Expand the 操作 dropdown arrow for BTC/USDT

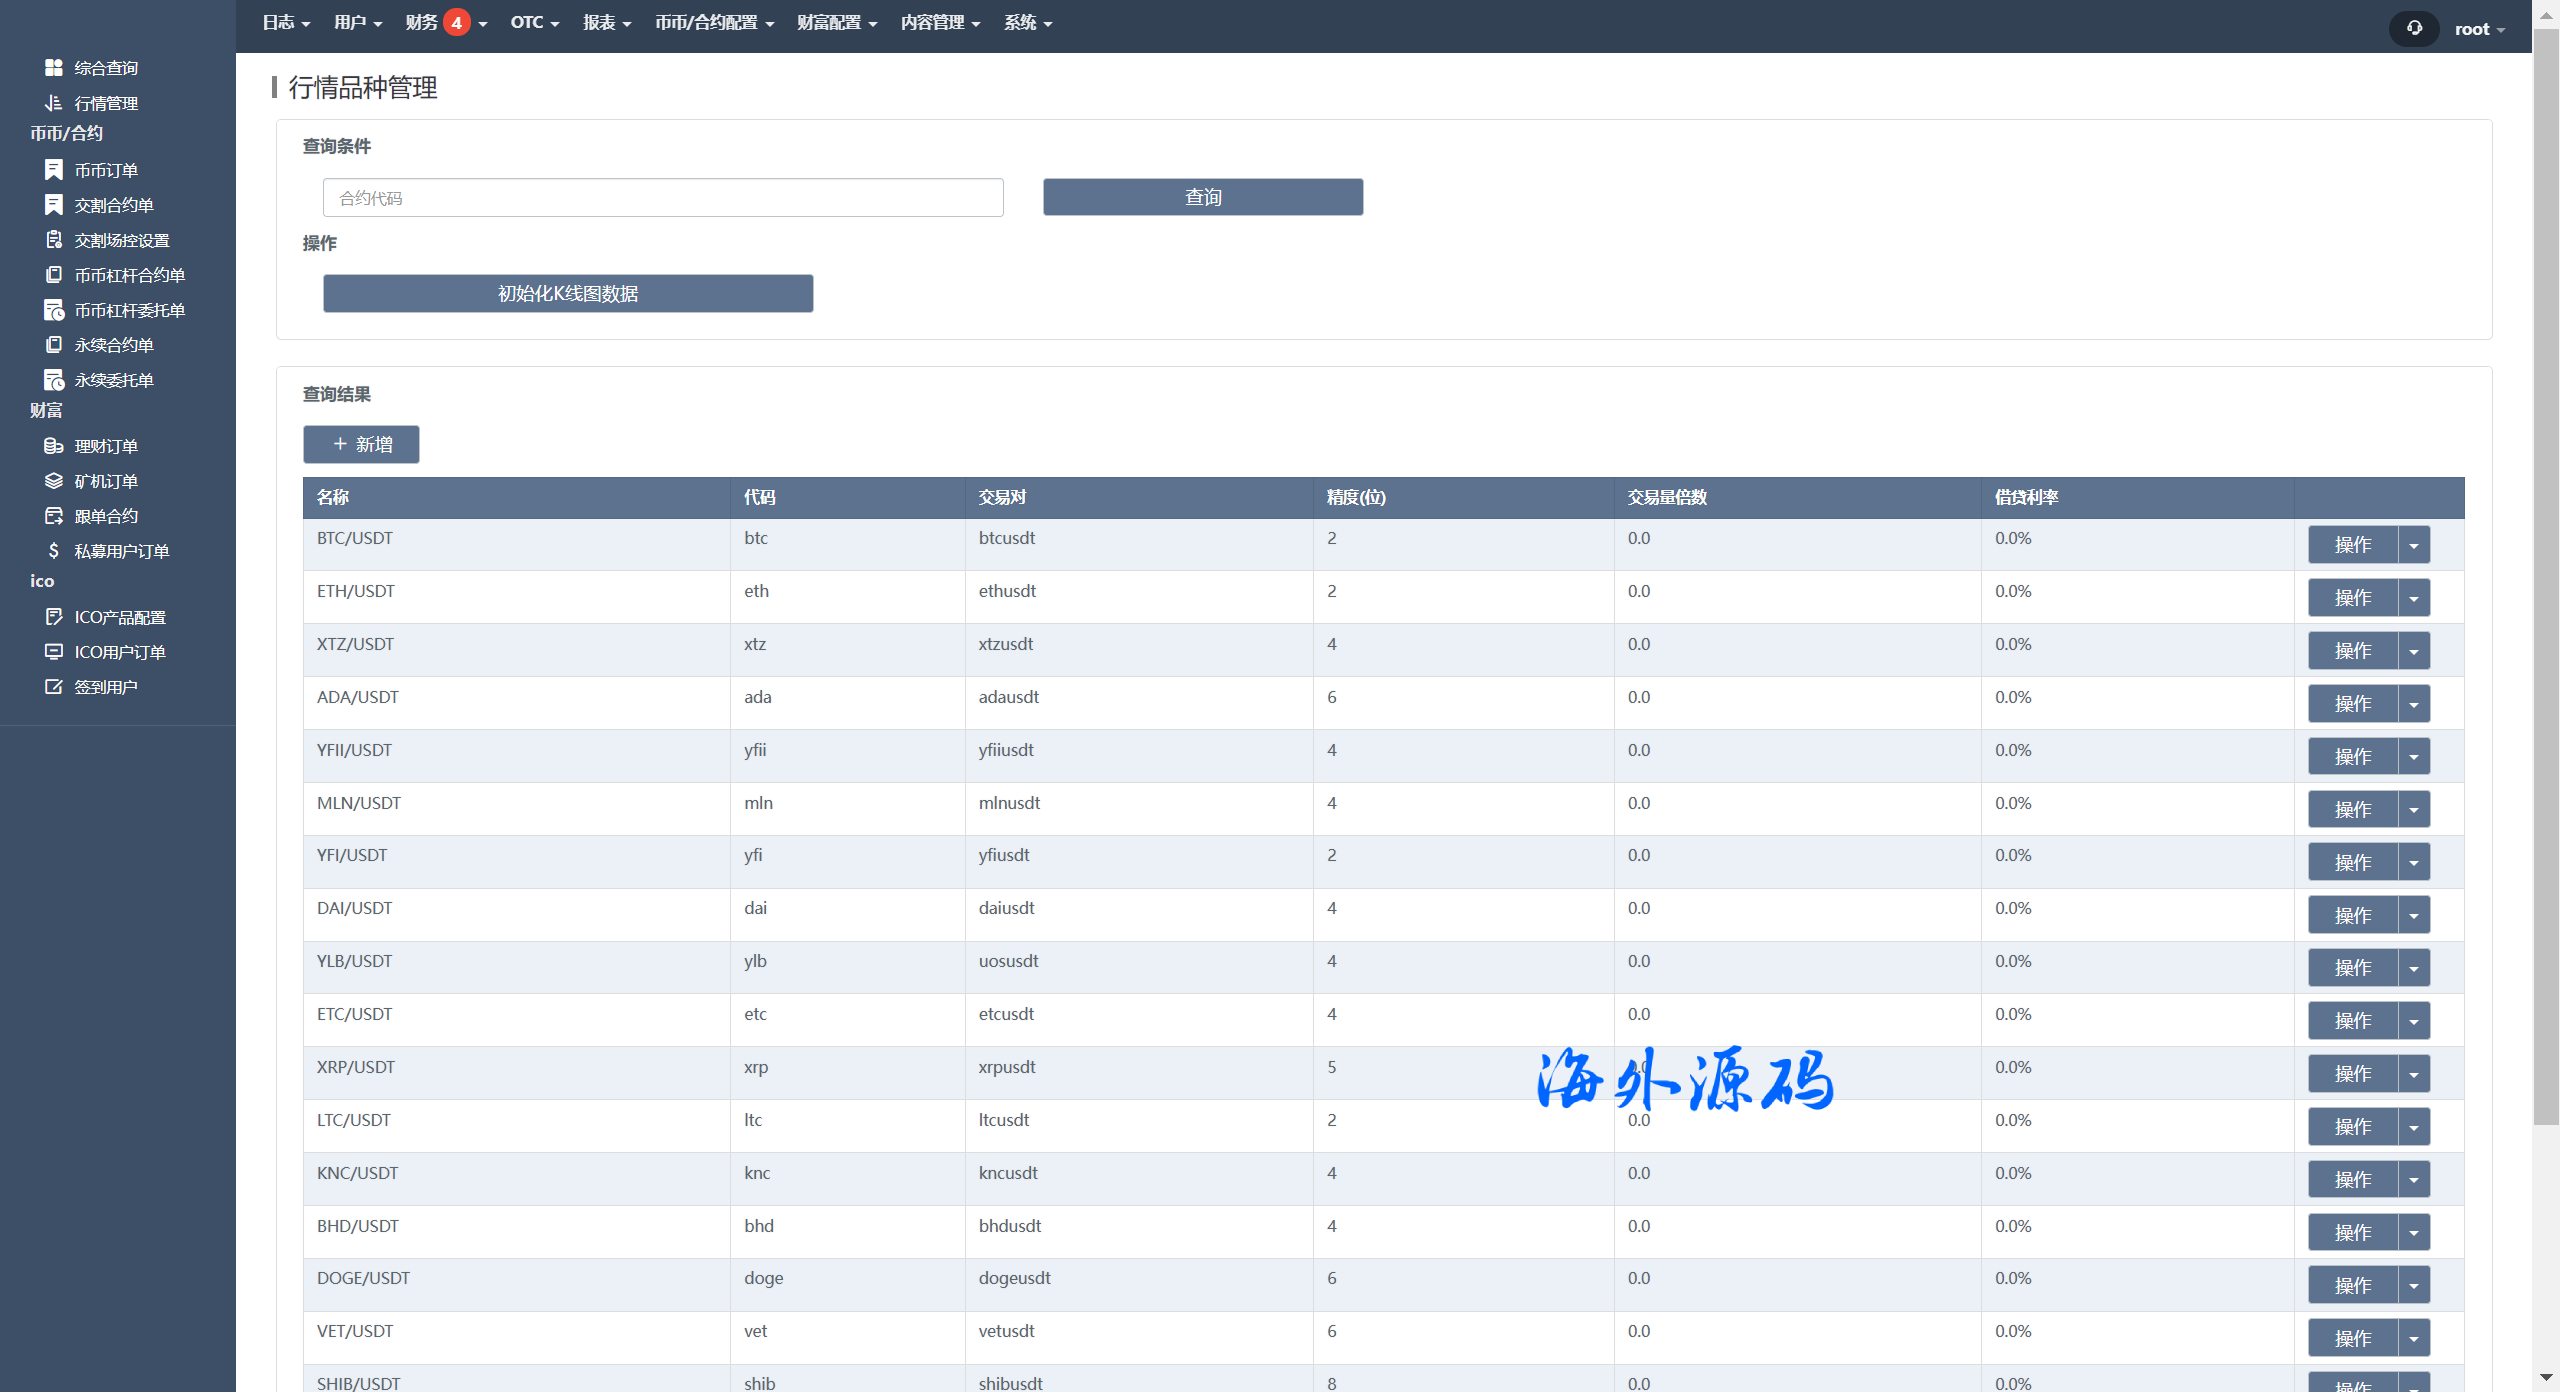(2414, 545)
